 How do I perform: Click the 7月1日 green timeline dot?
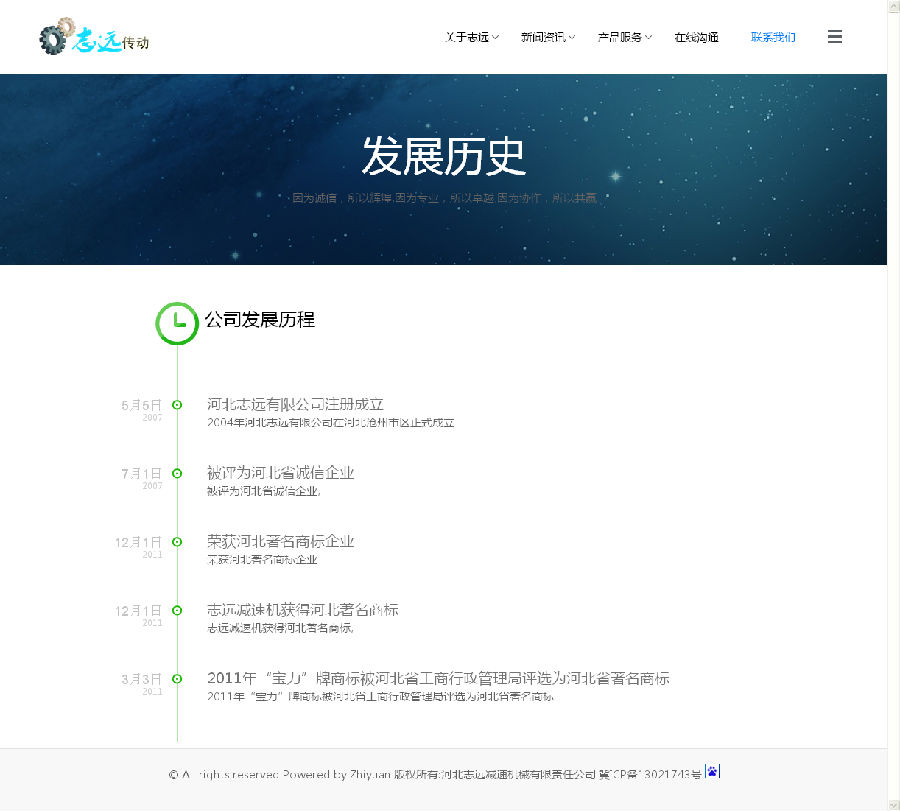click(x=177, y=473)
